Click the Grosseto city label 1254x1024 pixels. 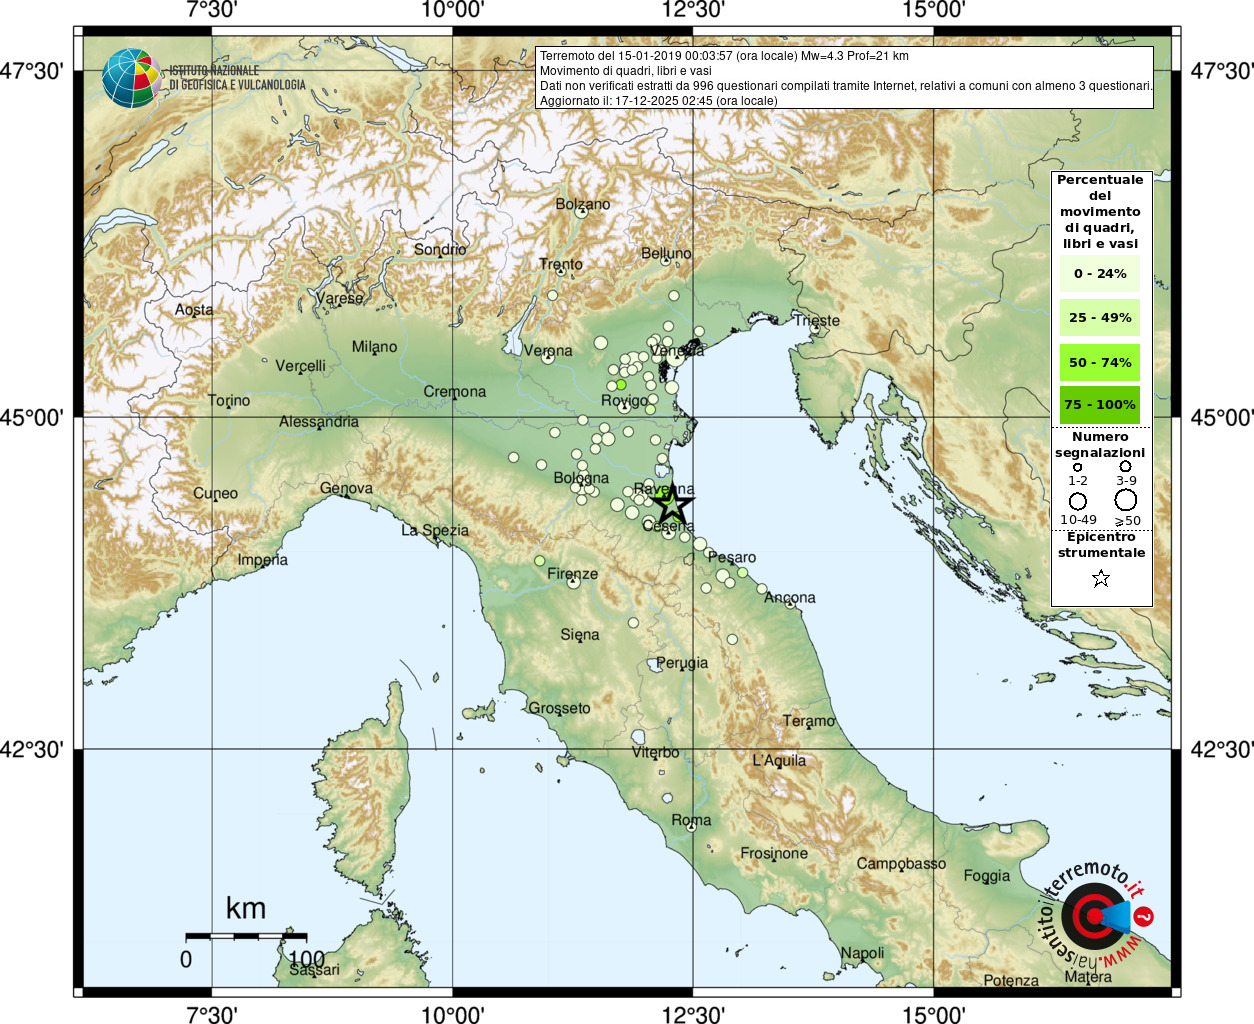pyautogui.click(x=560, y=707)
